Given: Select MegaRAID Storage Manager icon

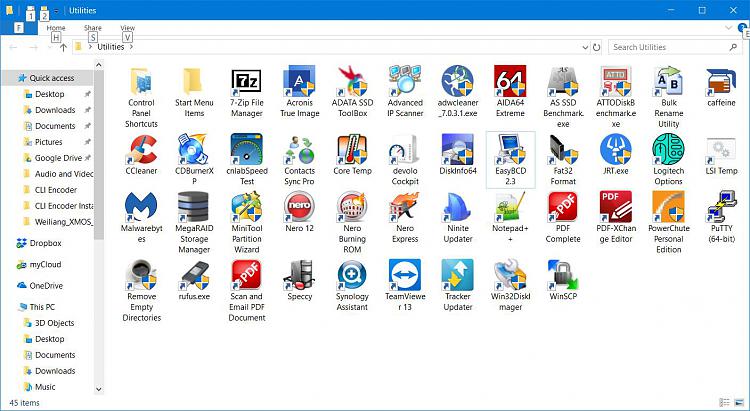Looking at the screenshot, I should tap(194, 208).
